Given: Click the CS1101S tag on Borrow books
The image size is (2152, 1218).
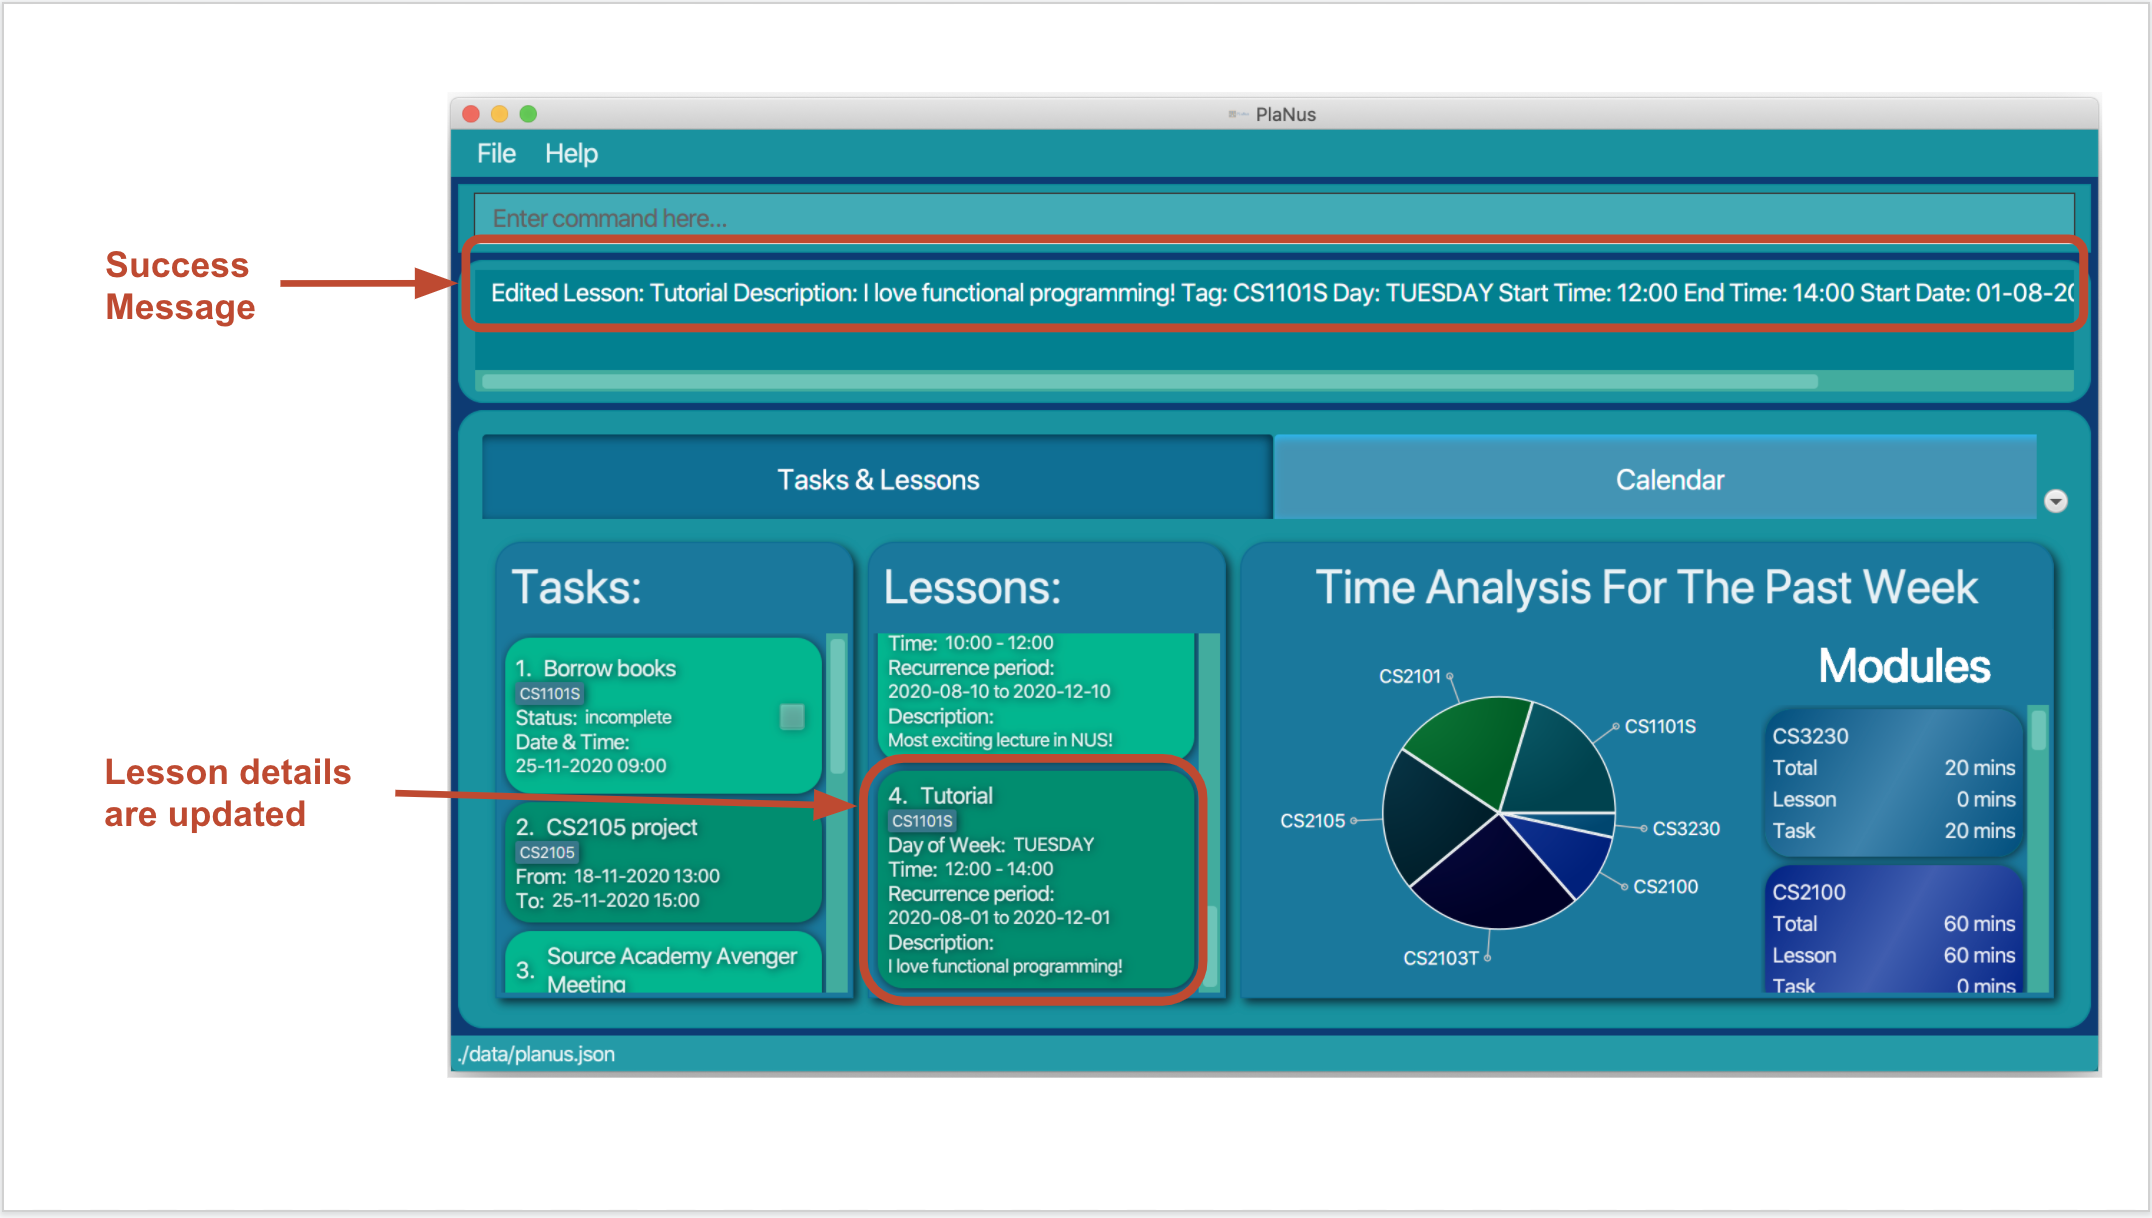Looking at the screenshot, I should tap(550, 693).
